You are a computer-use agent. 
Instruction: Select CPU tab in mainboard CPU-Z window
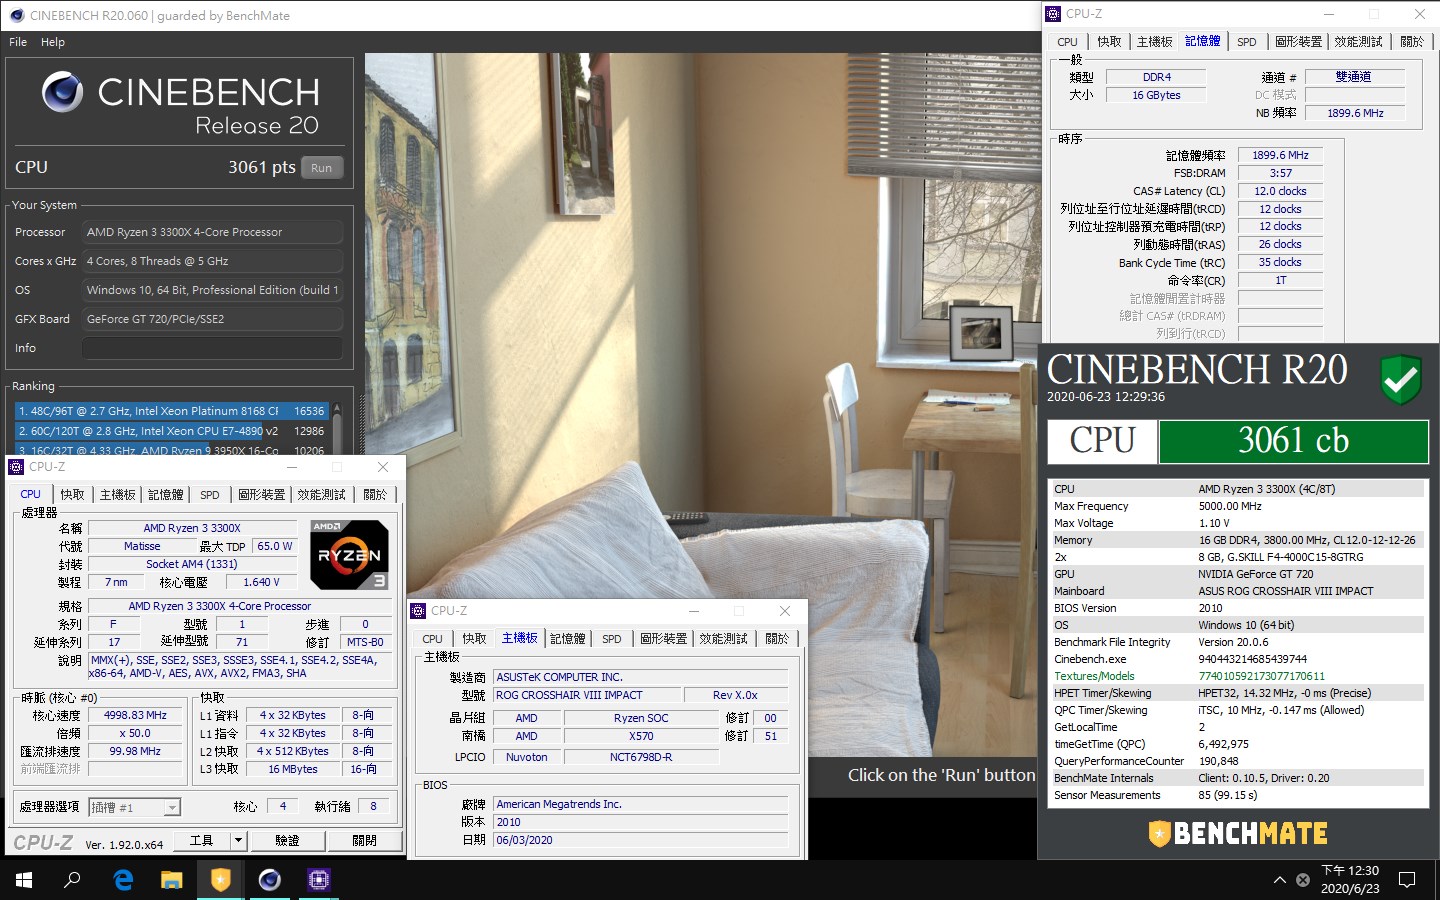(432, 639)
